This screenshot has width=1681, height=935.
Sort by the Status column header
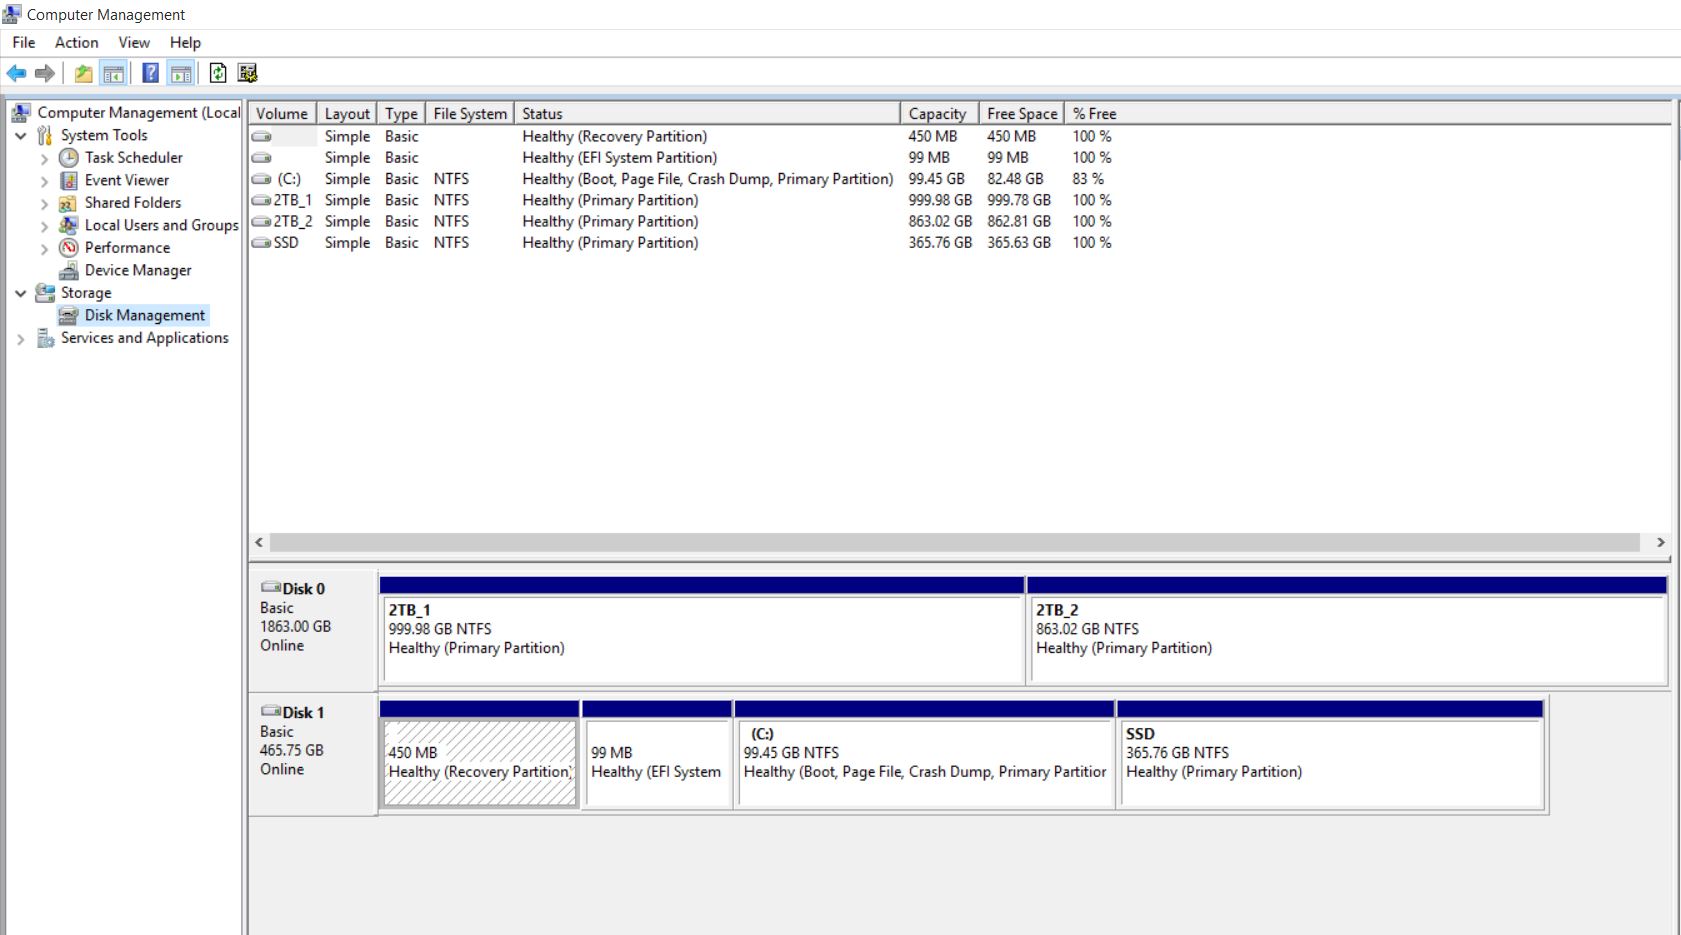(707, 113)
